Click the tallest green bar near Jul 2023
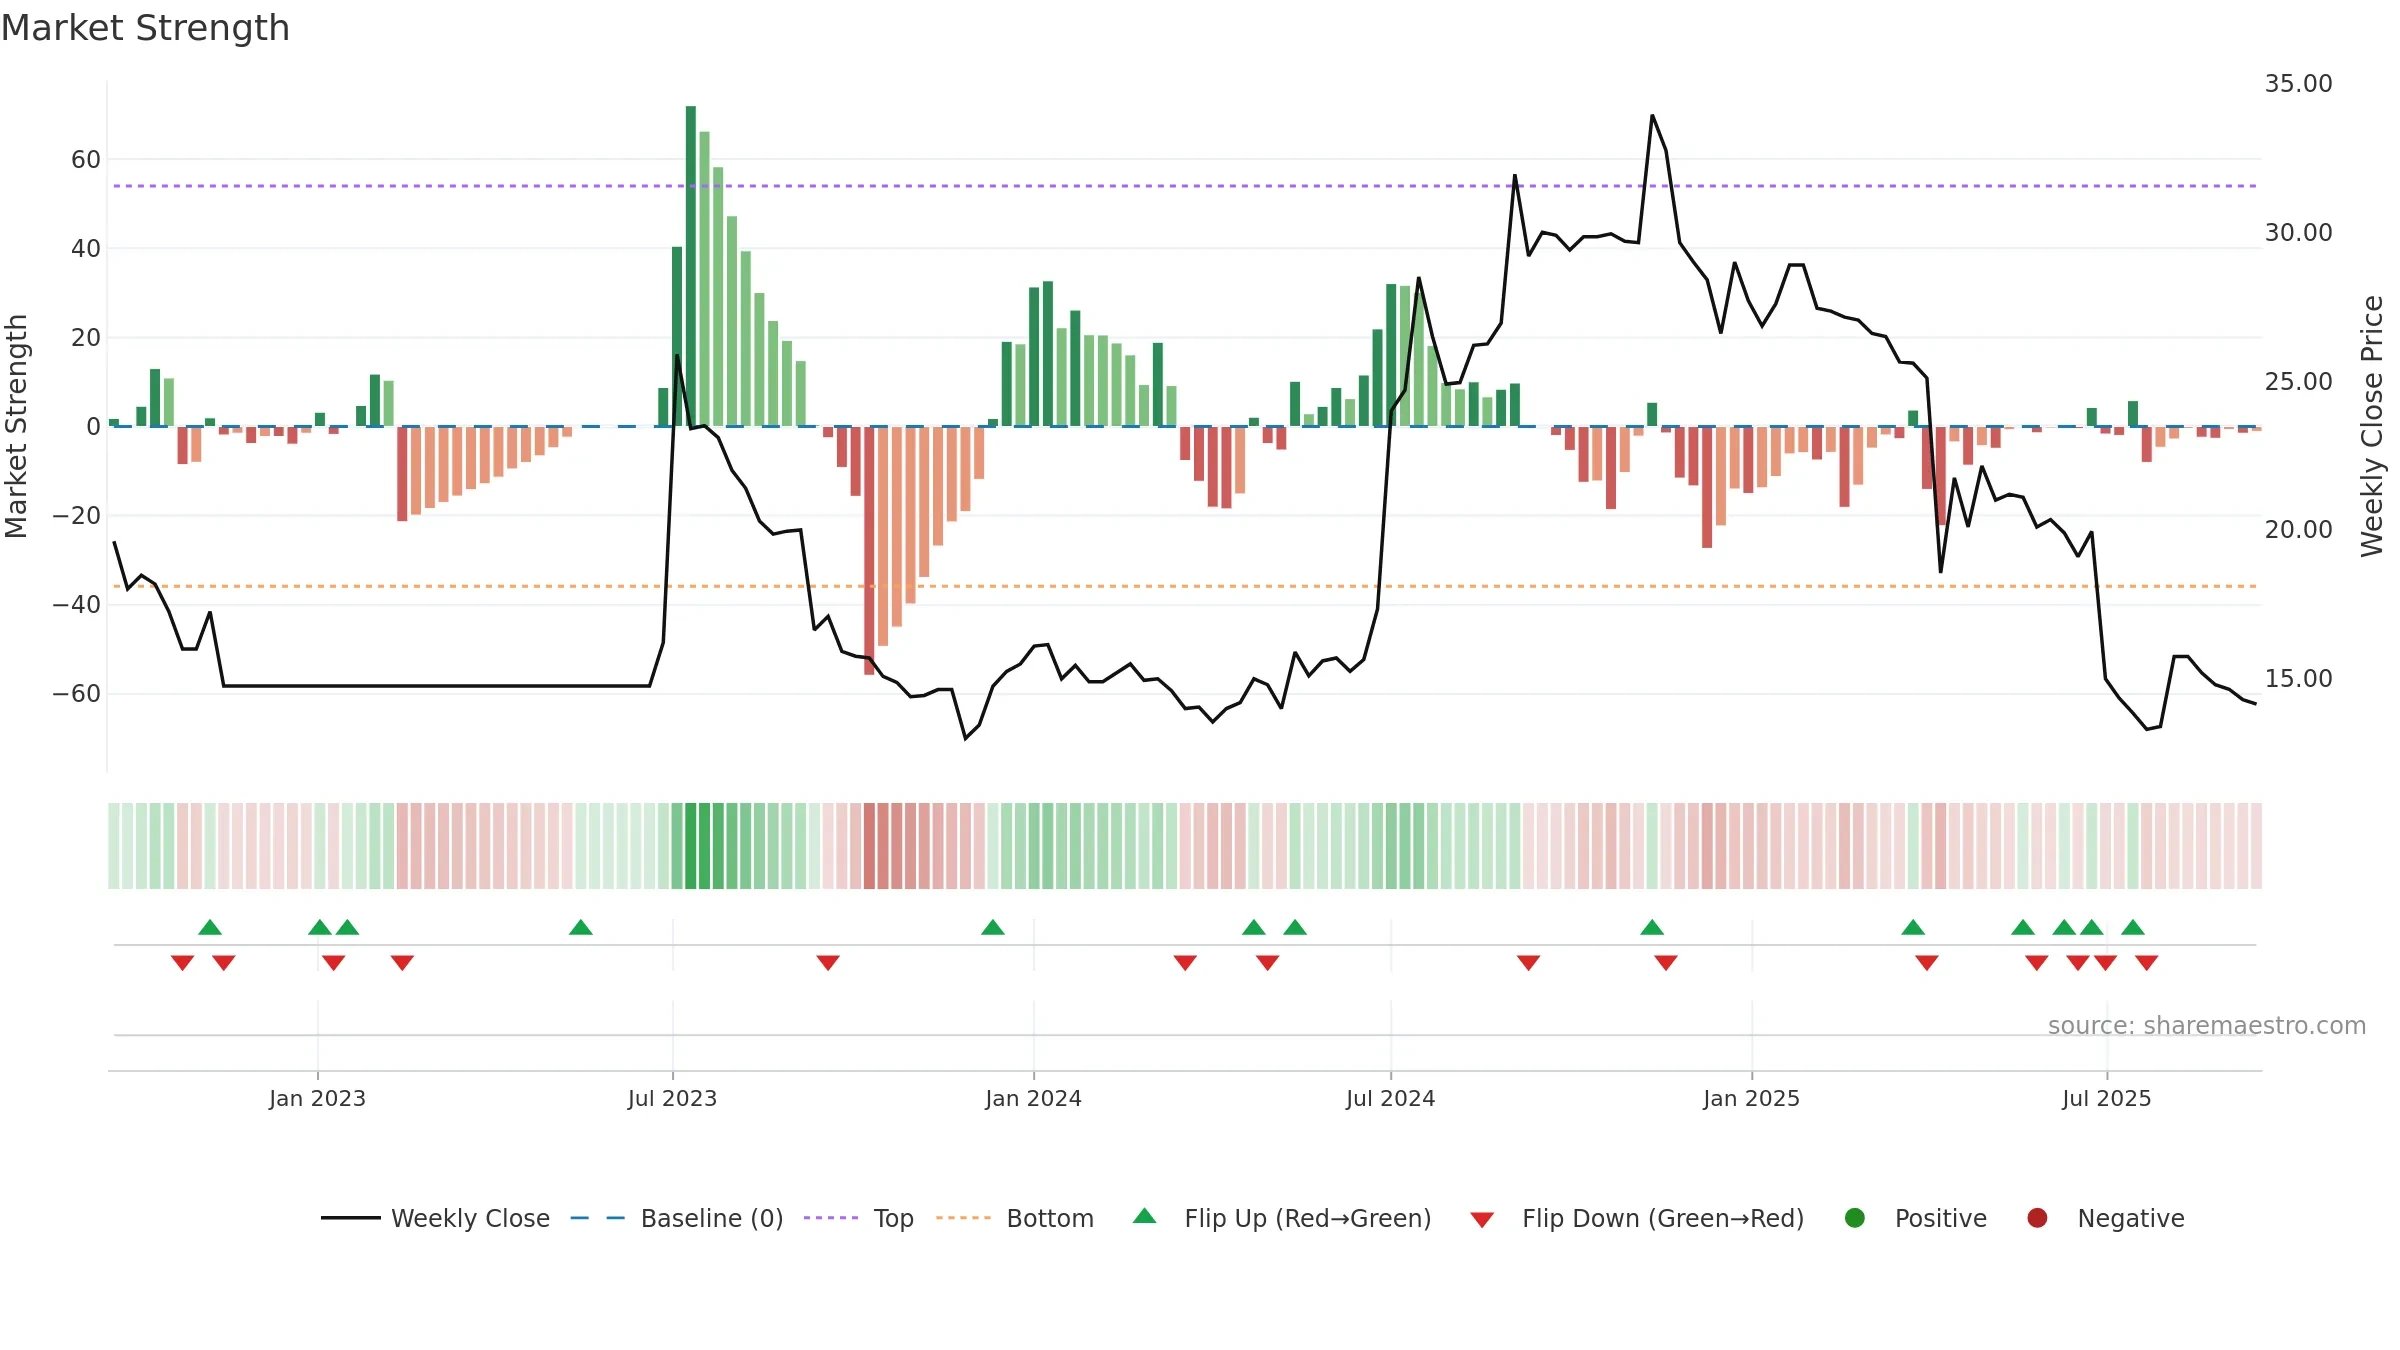The height and width of the screenshot is (1350, 2400). (x=691, y=266)
